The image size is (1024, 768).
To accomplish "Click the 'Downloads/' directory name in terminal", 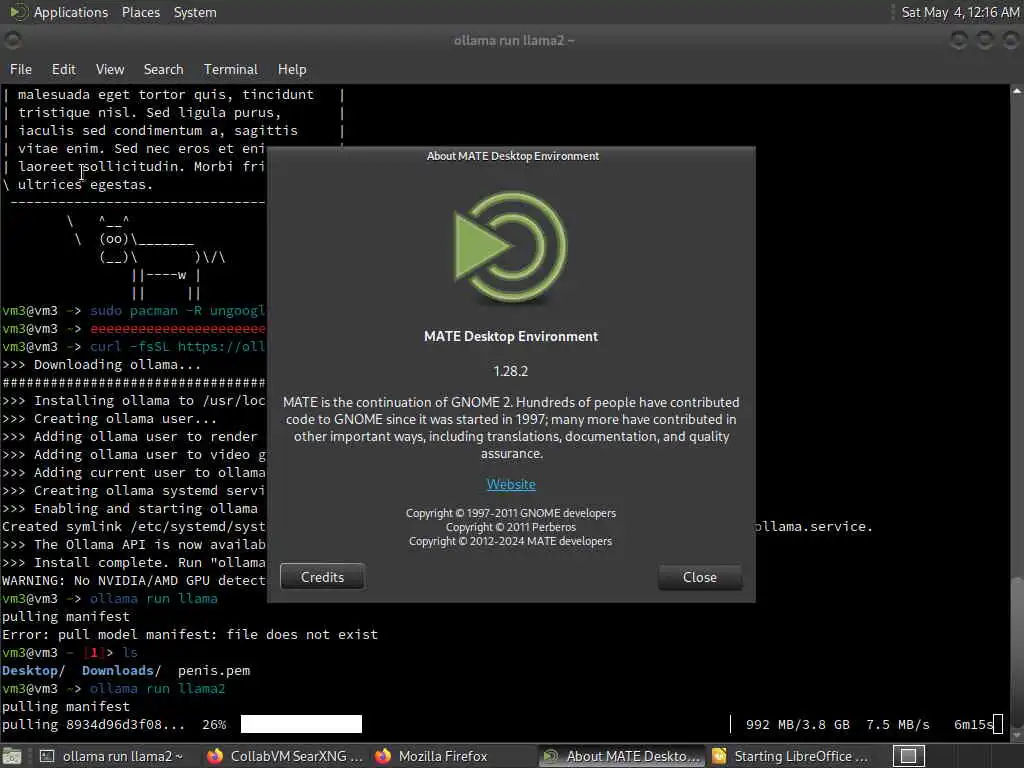I will 121,671.
